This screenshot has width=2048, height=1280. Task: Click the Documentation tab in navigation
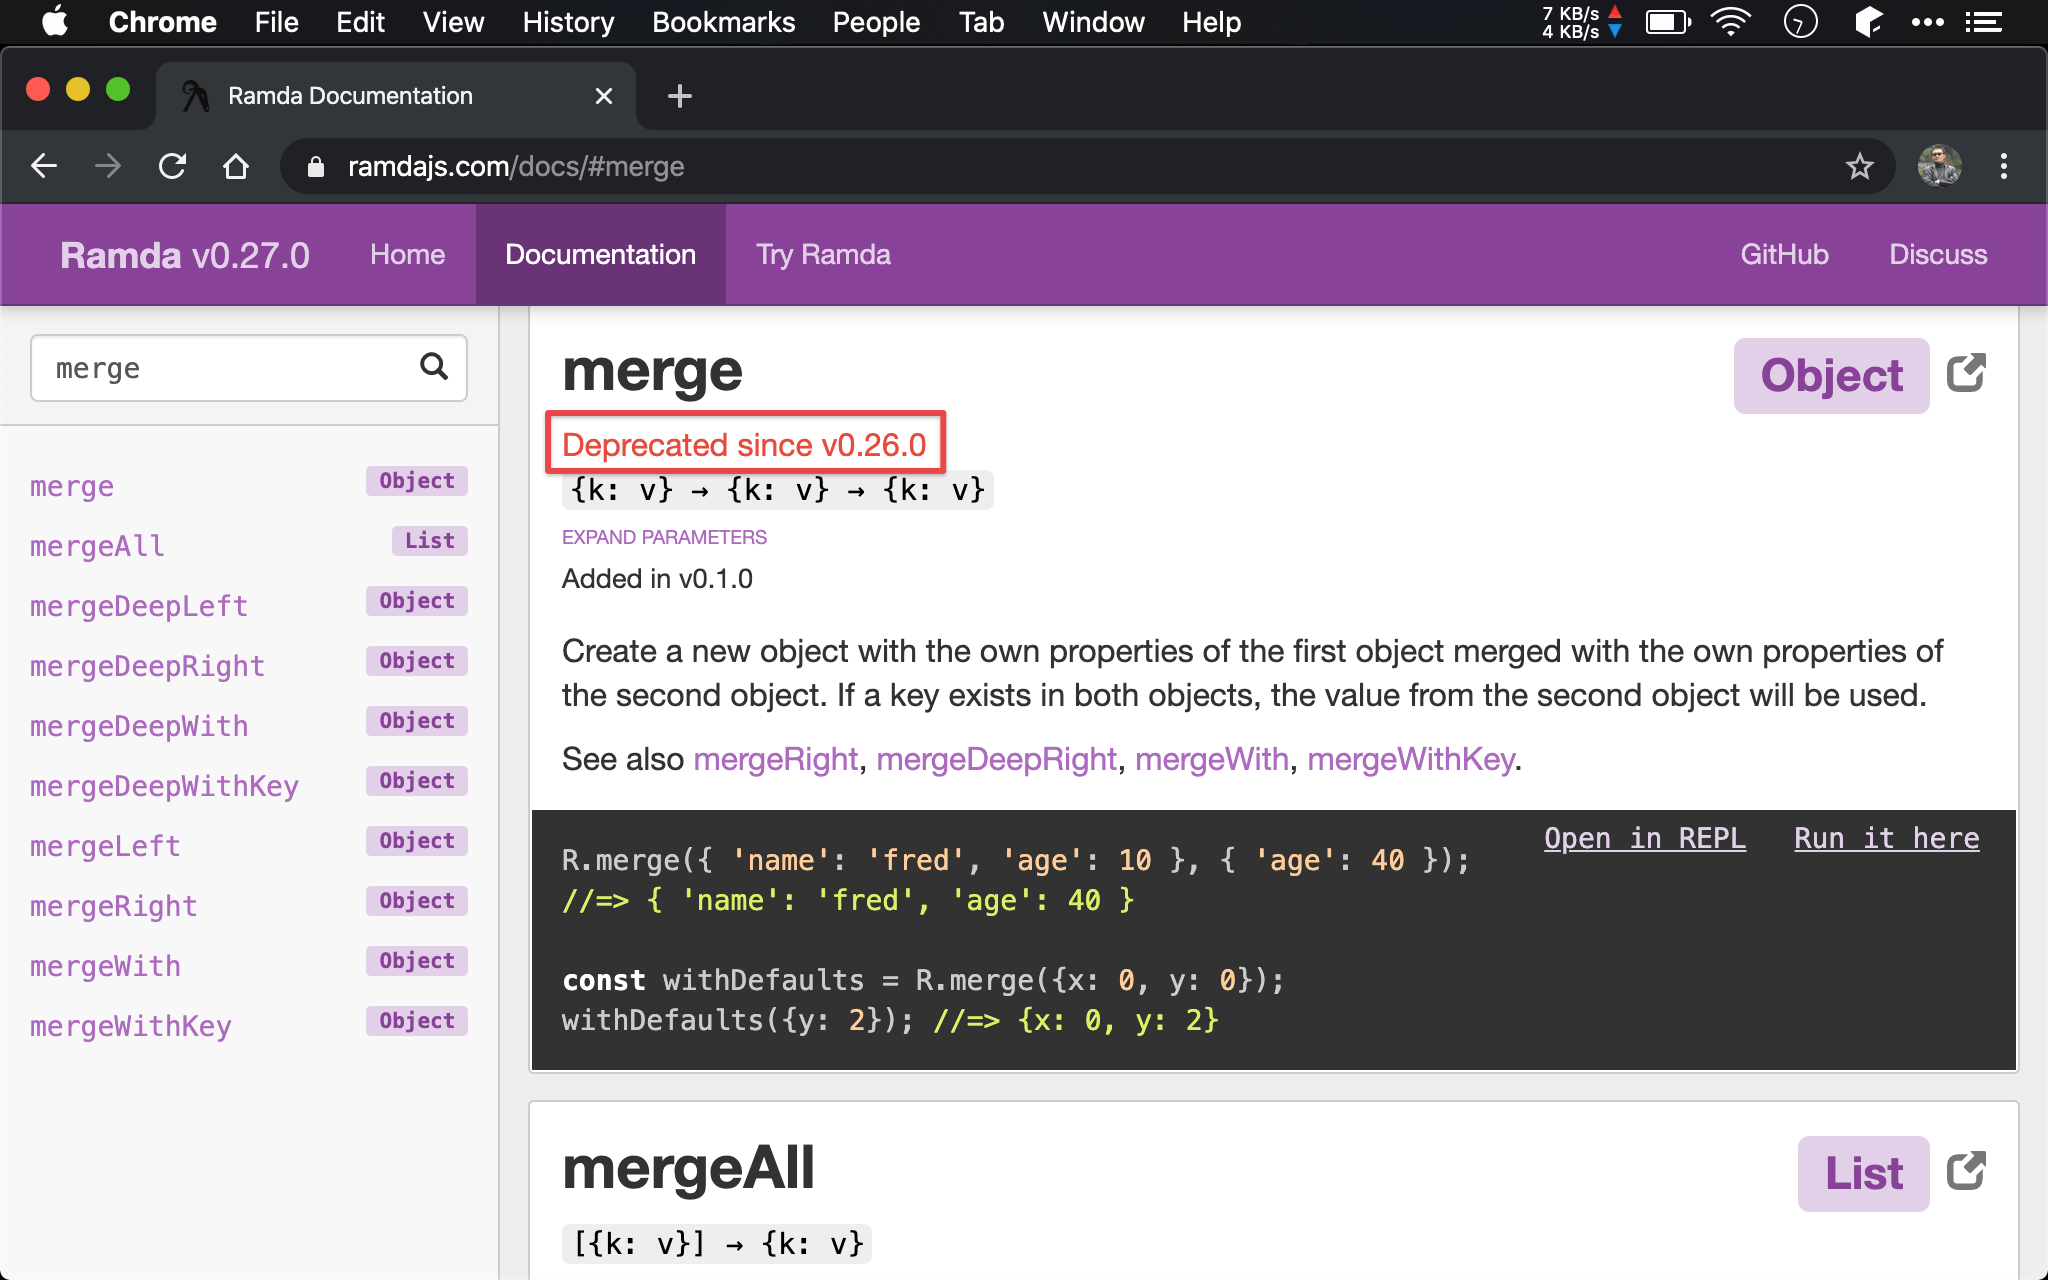(x=599, y=254)
